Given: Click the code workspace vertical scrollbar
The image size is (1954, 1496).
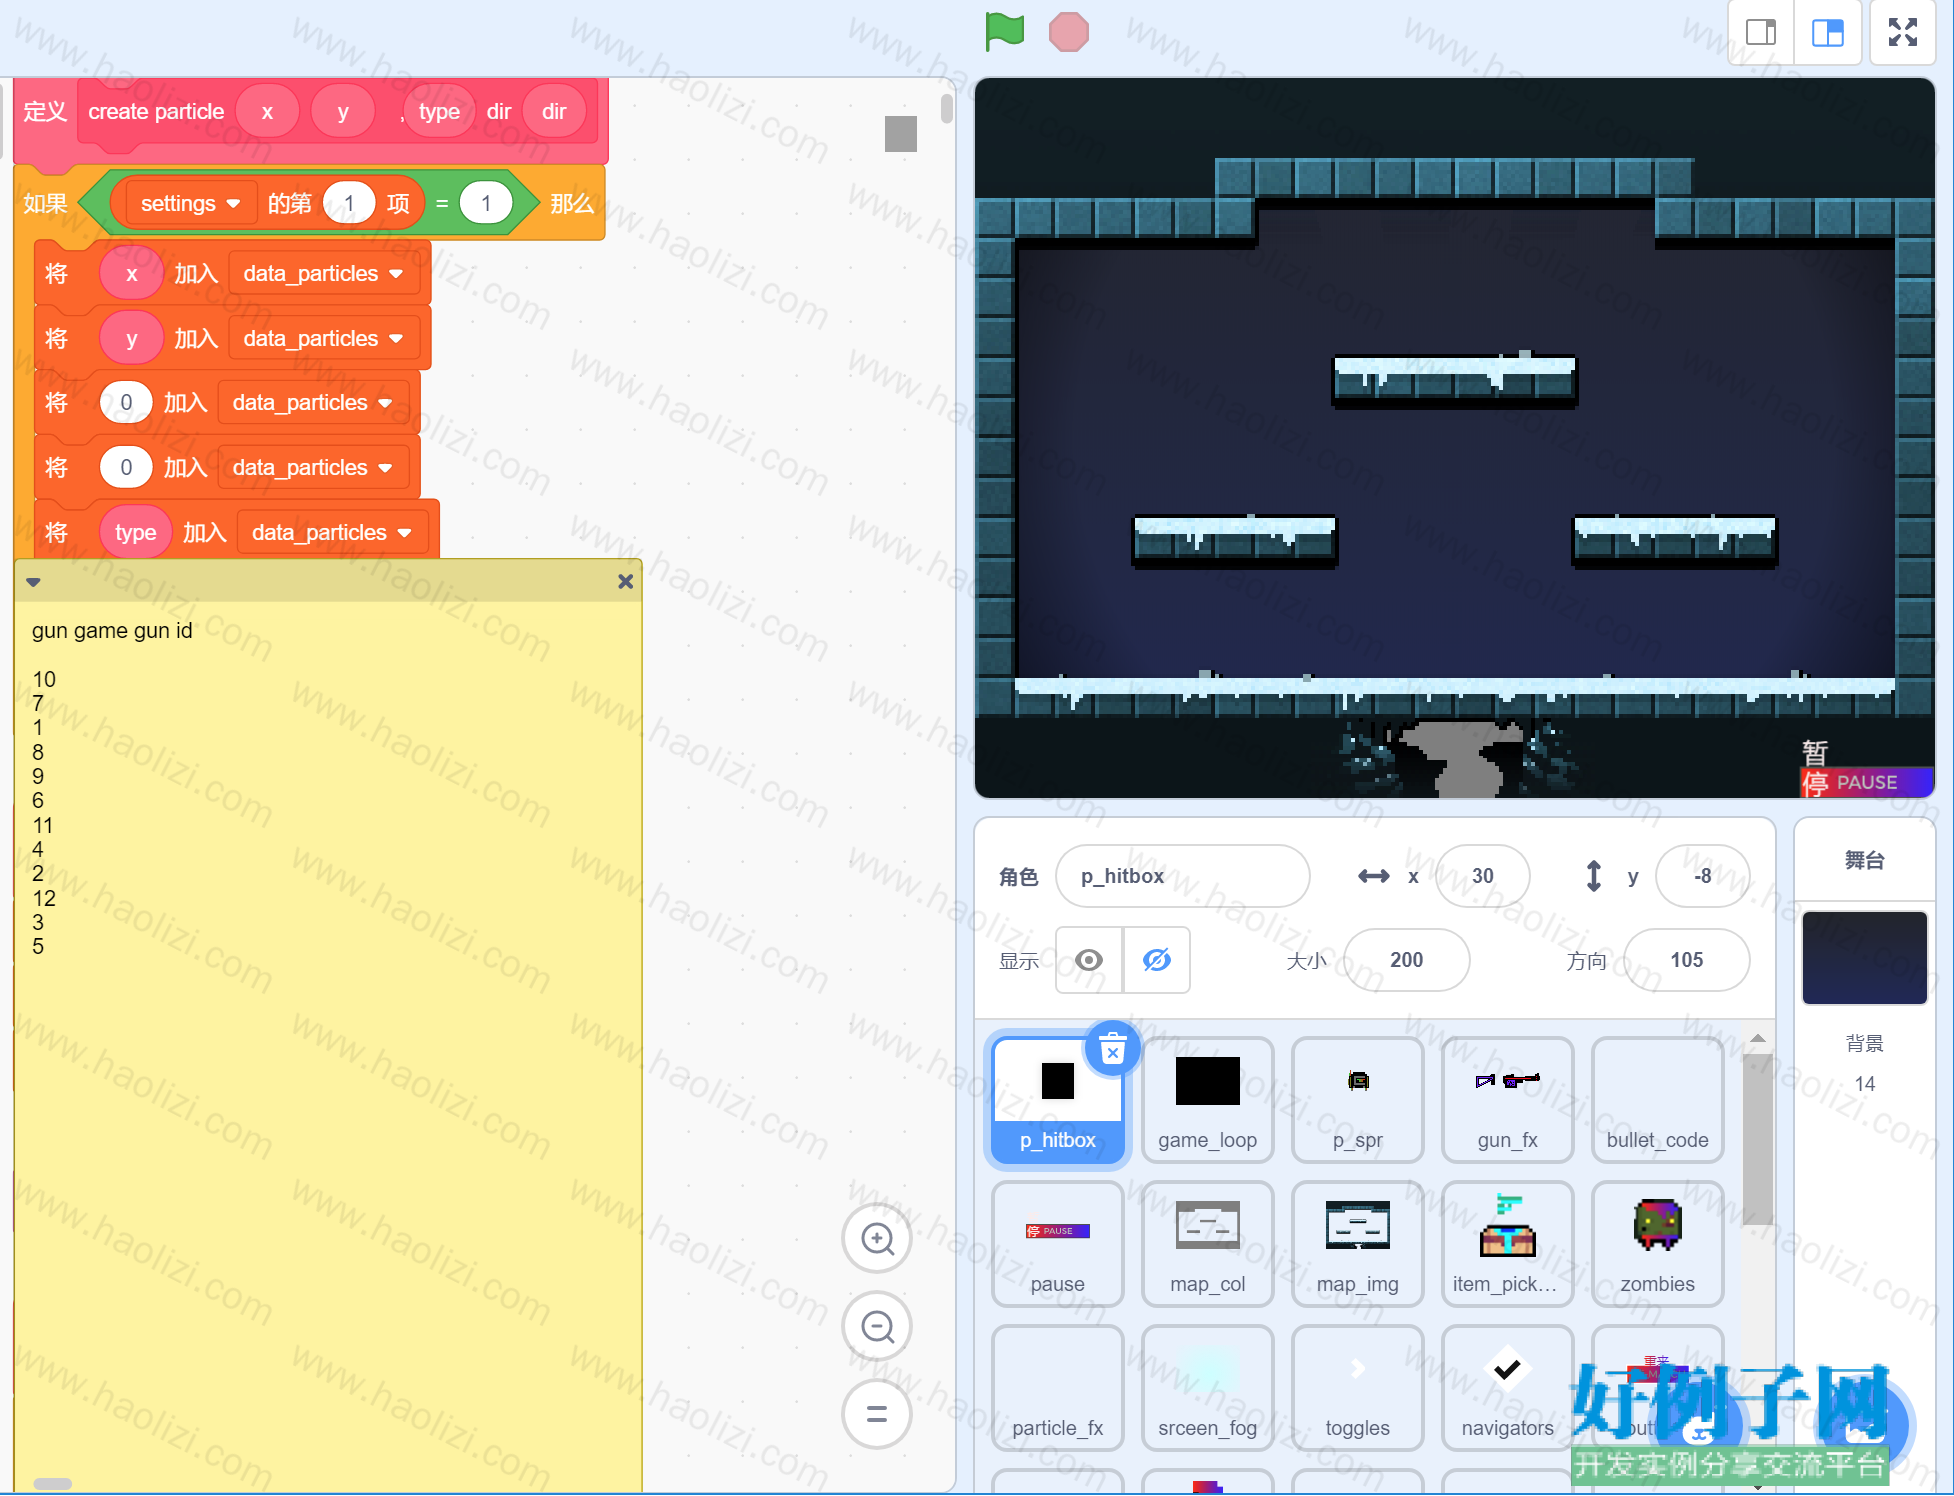Looking at the screenshot, I should (946, 108).
